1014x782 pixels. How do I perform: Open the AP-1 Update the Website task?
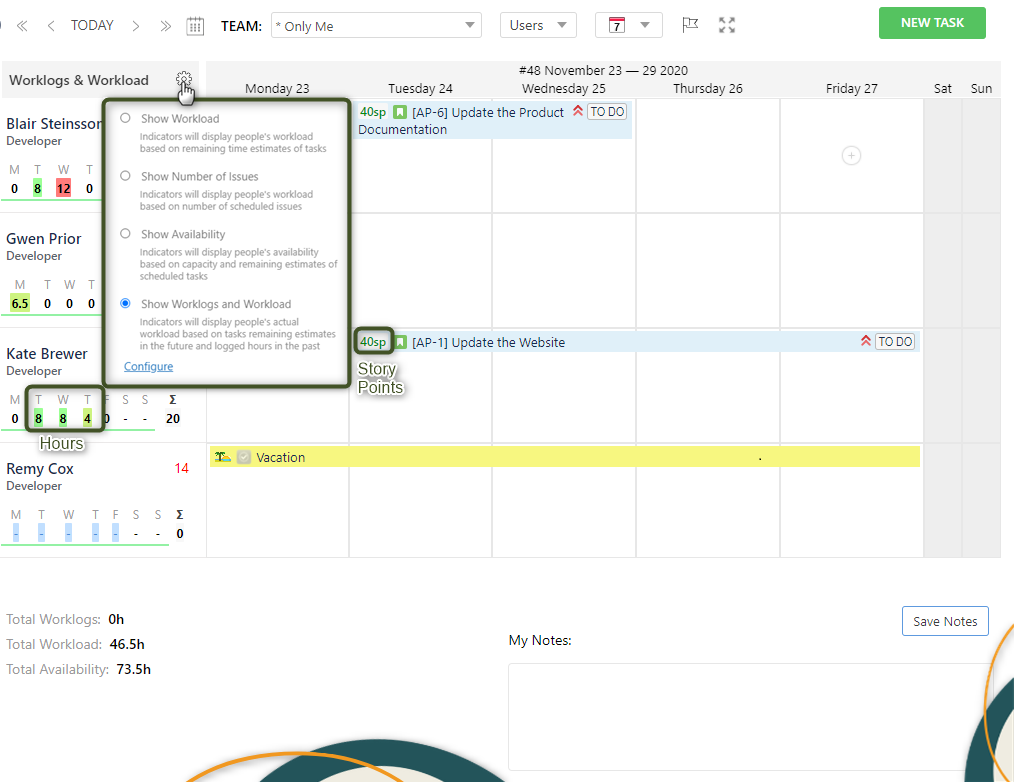(637, 342)
